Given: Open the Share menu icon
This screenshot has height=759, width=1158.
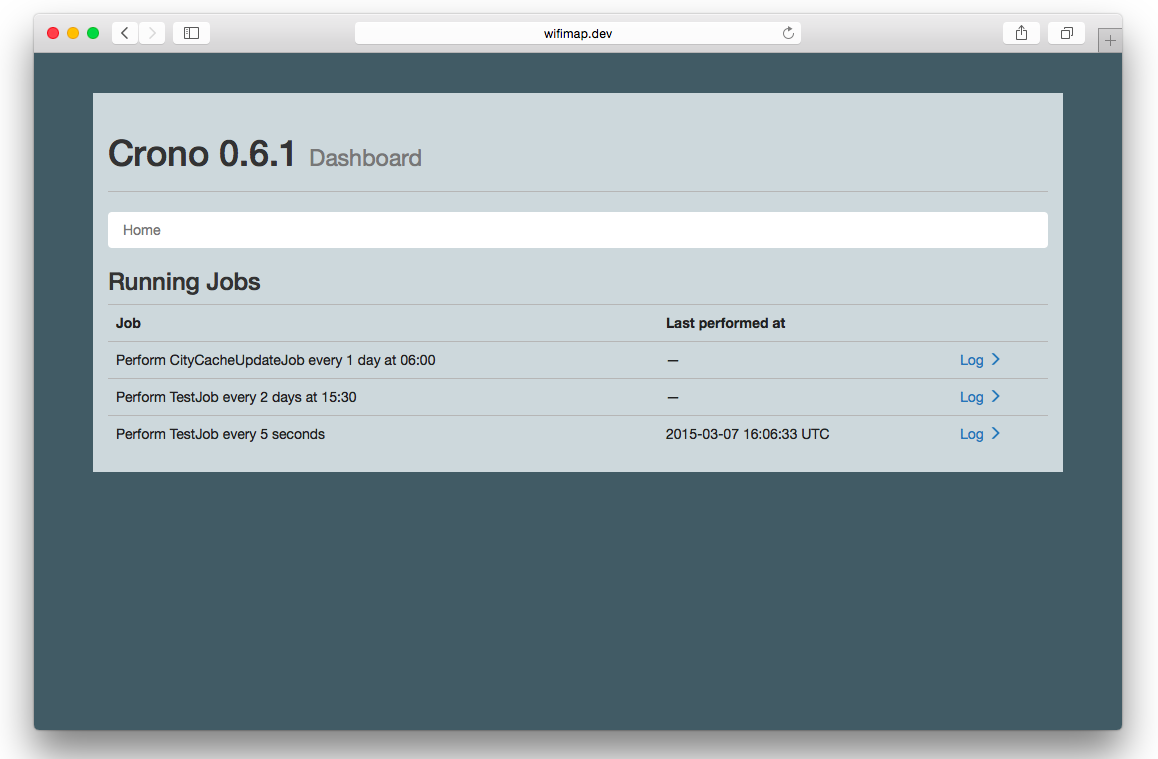Looking at the screenshot, I should (x=1021, y=33).
